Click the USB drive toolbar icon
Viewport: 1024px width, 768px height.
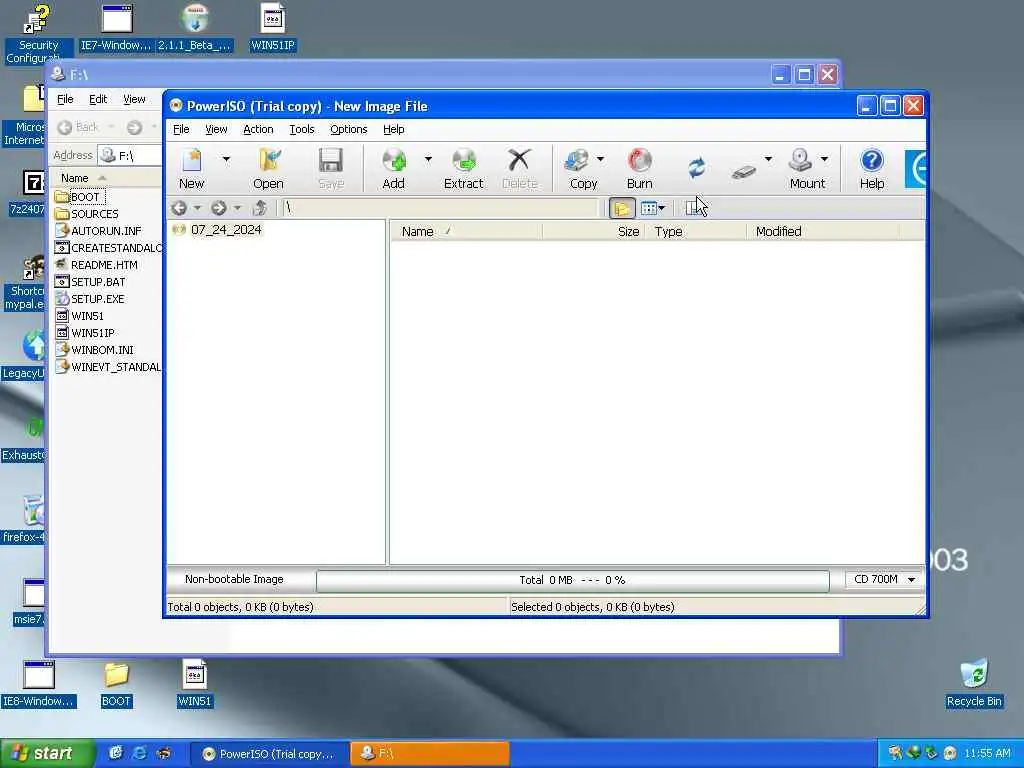744,170
